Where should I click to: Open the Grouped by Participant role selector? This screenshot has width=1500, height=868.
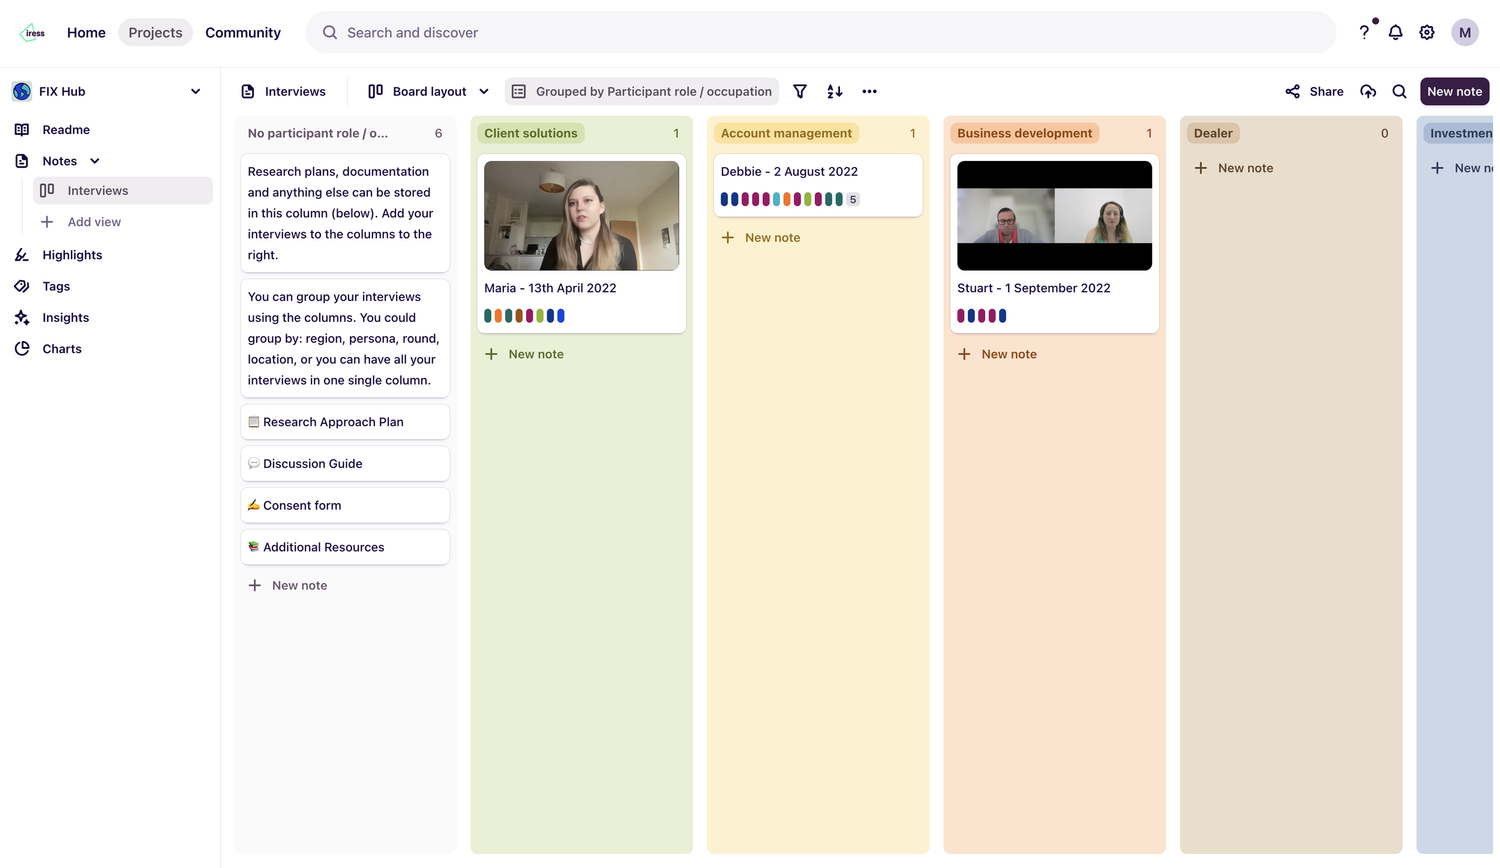point(642,91)
